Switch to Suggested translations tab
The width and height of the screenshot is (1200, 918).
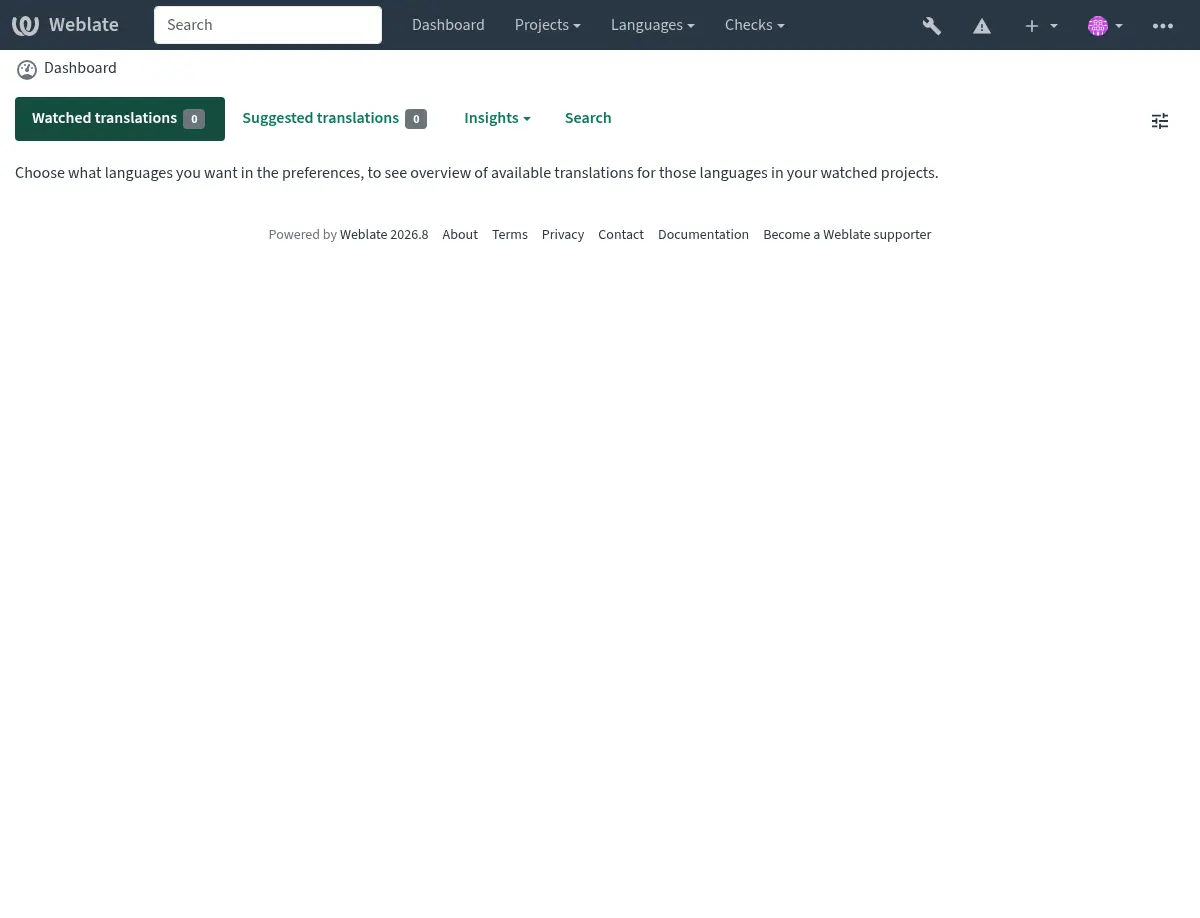click(x=334, y=119)
